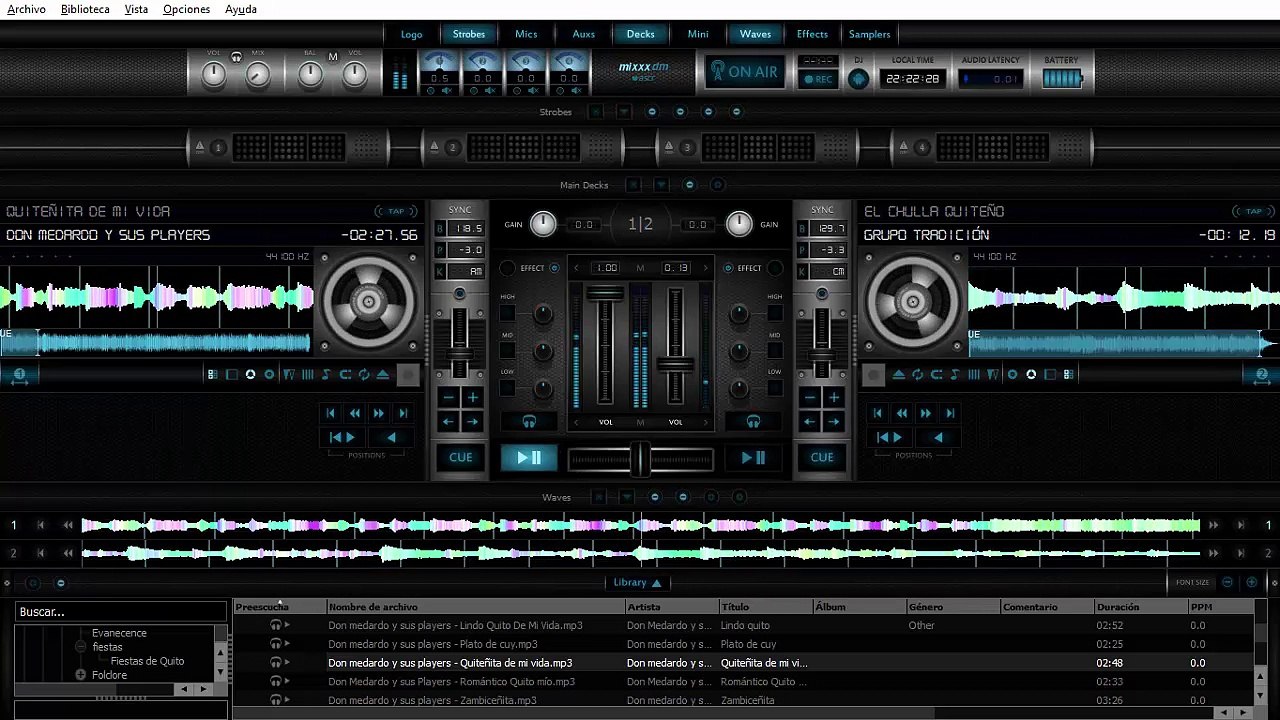Click the play/pause button for deck 2
Screen dimensions: 1280x720
click(753, 458)
